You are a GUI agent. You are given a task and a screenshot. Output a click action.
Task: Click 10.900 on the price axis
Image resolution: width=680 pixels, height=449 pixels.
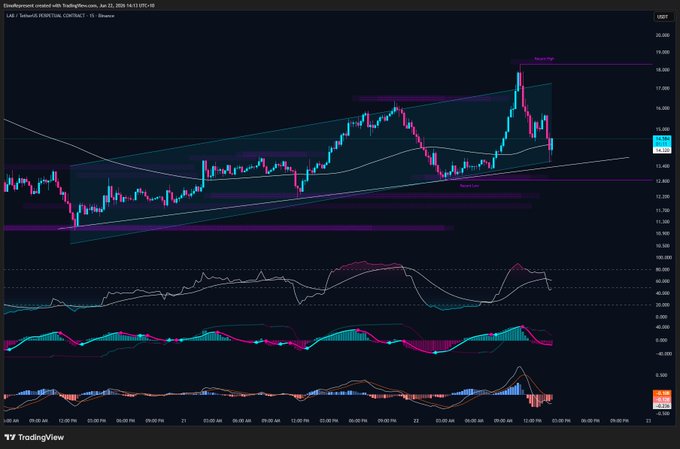click(x=663, y=233)
